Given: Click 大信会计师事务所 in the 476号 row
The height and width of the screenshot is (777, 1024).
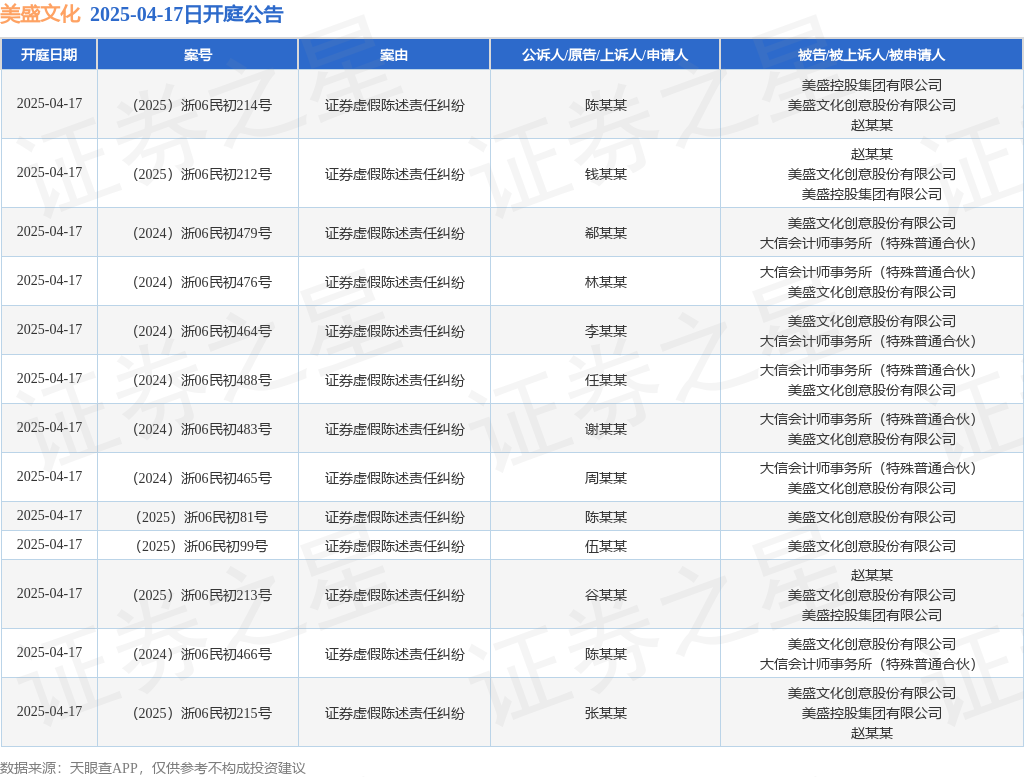Looking at the screenshot, I should coord(867,272).
